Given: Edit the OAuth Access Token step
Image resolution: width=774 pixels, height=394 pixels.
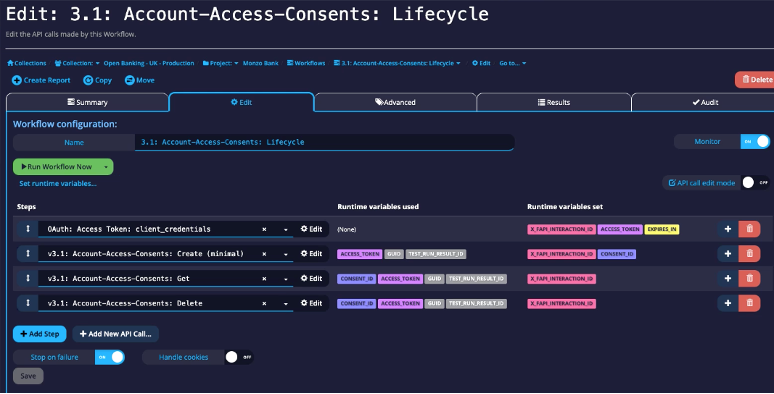Looking at the screenshot, I should (311, 229).
